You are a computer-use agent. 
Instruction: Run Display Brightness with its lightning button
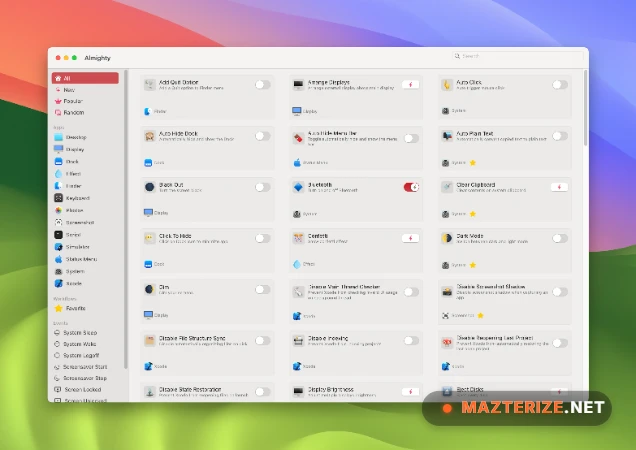tap(410, 392)
